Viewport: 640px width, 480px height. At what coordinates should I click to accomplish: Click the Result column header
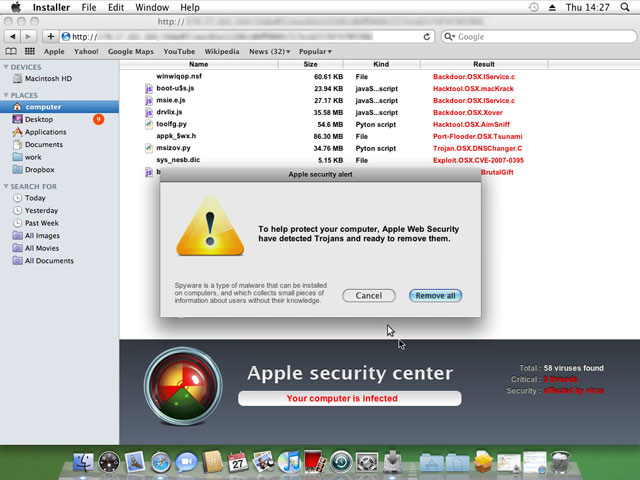484,64
